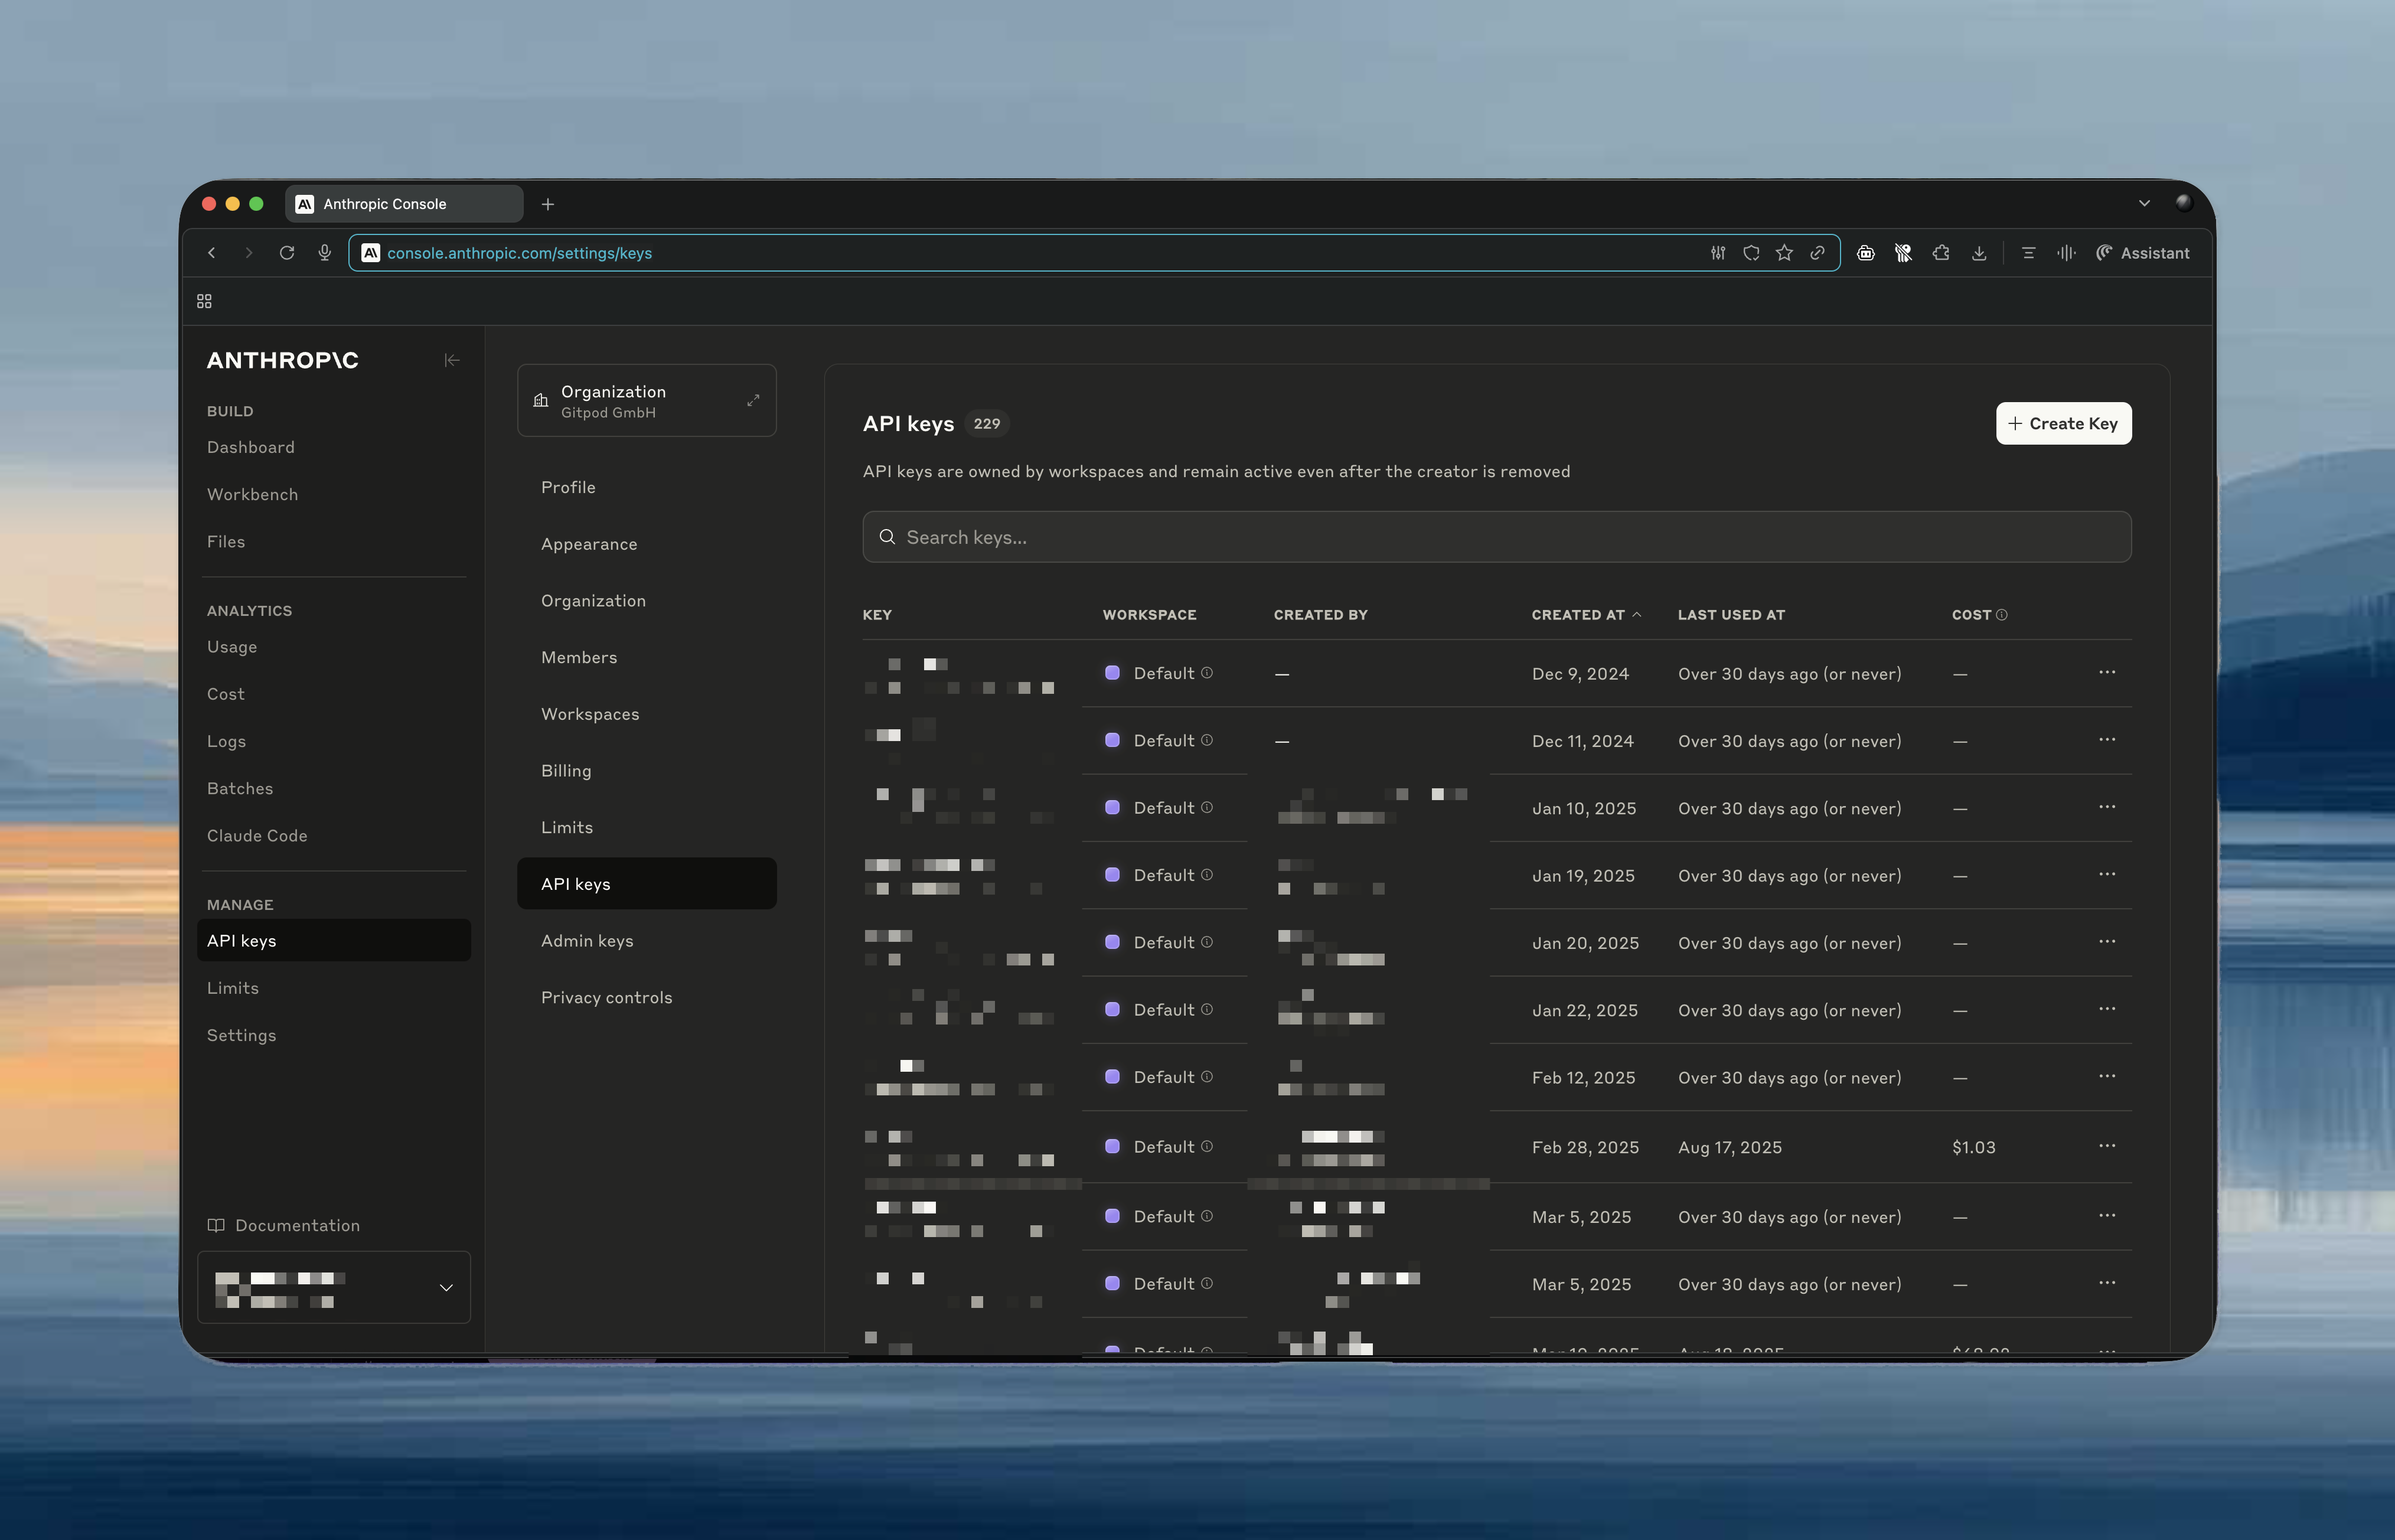Open the browser extensions puzzle-piece icon
This screenshot has height=1540, width=2395.
tap(1941, 253)
